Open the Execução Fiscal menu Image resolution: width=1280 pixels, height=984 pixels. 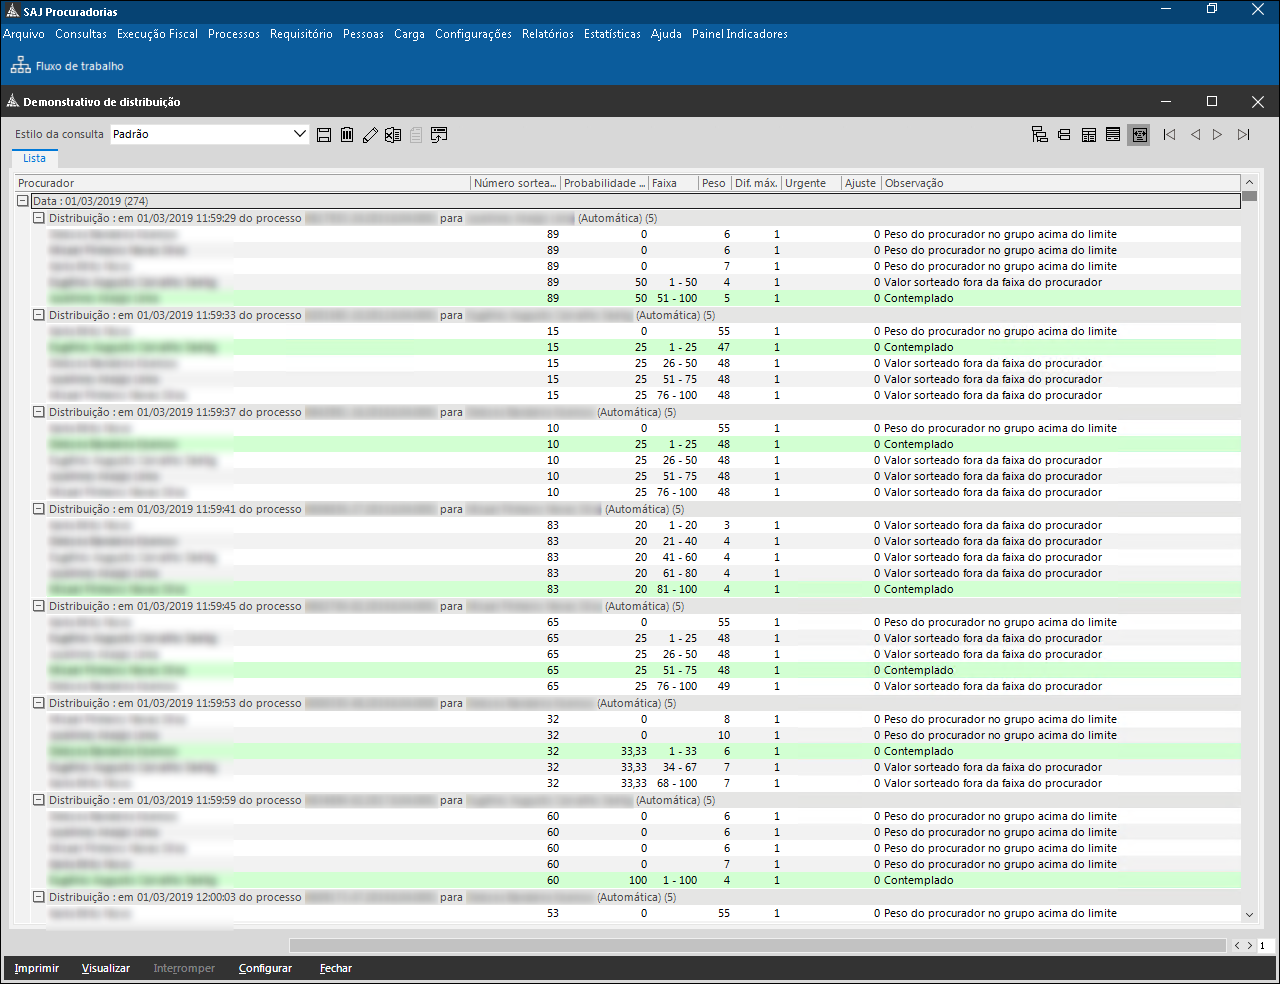[157, 34]
